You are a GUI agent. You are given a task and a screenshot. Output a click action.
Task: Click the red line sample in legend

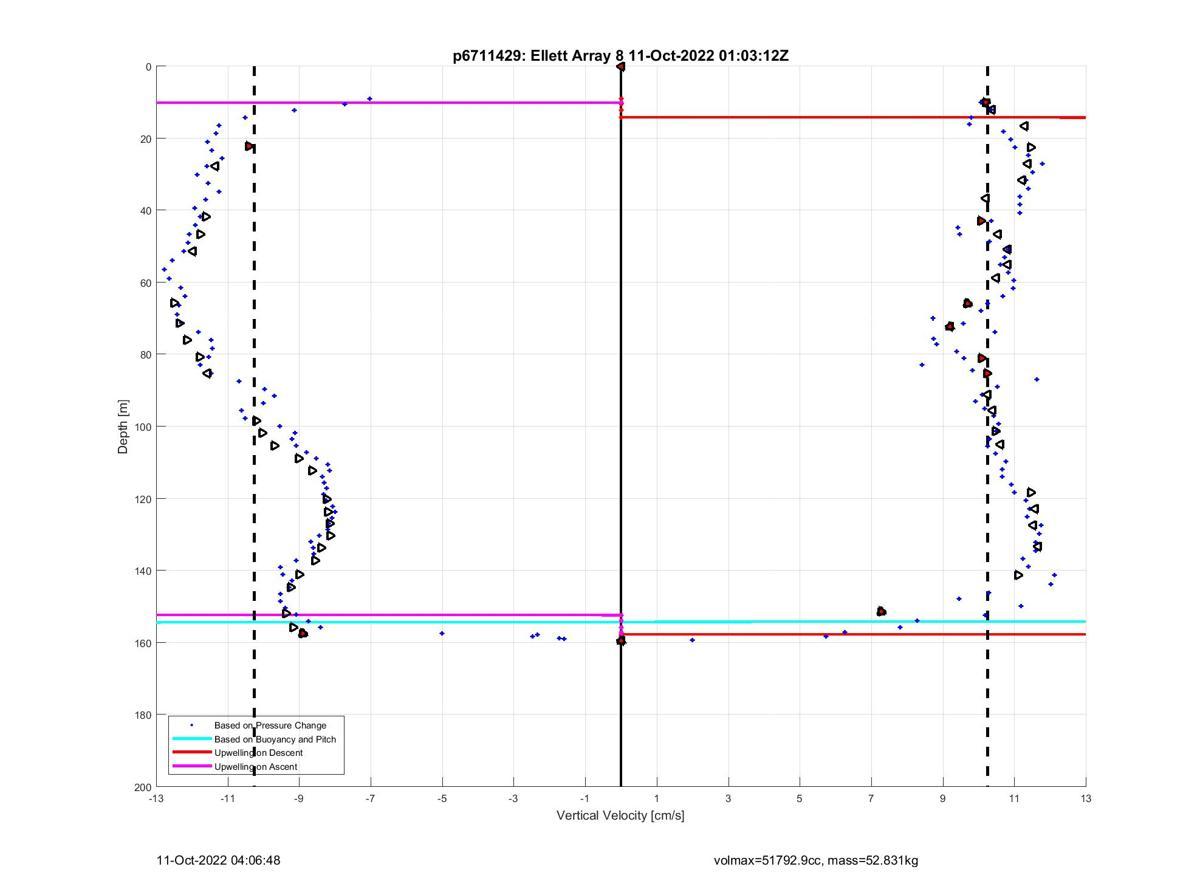tap(191, 753)
